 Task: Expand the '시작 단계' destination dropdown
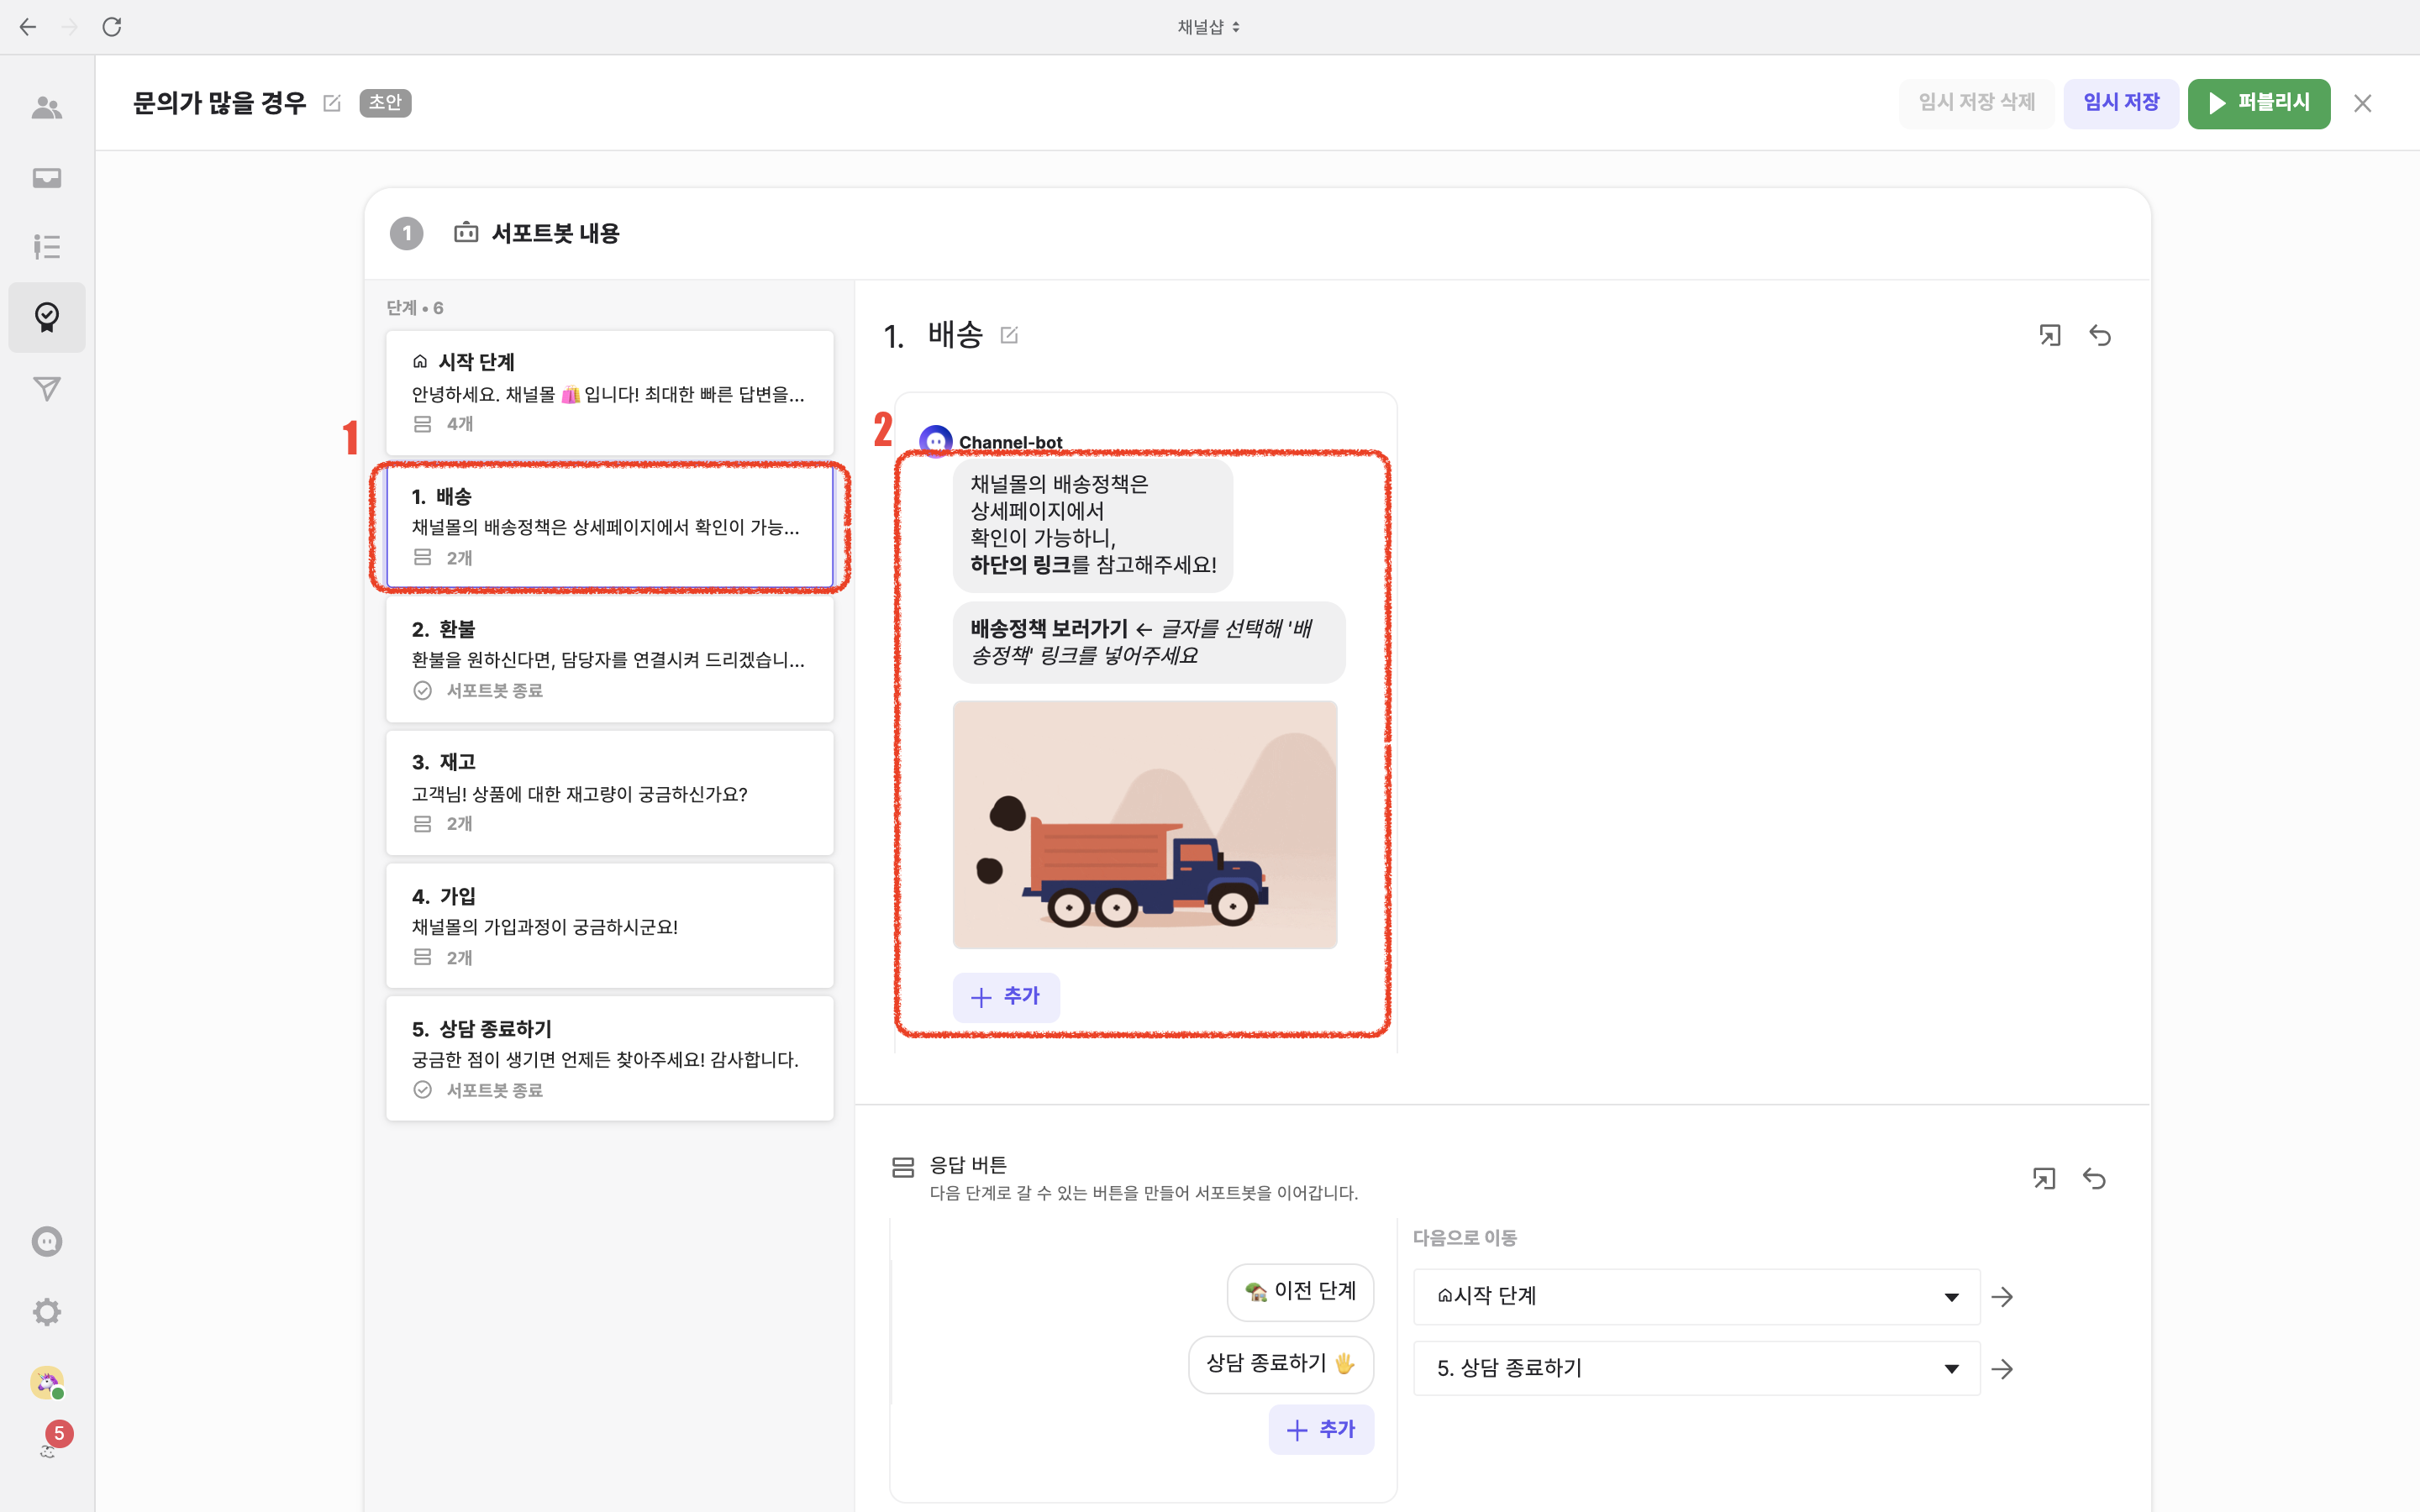[1696, 1296]
